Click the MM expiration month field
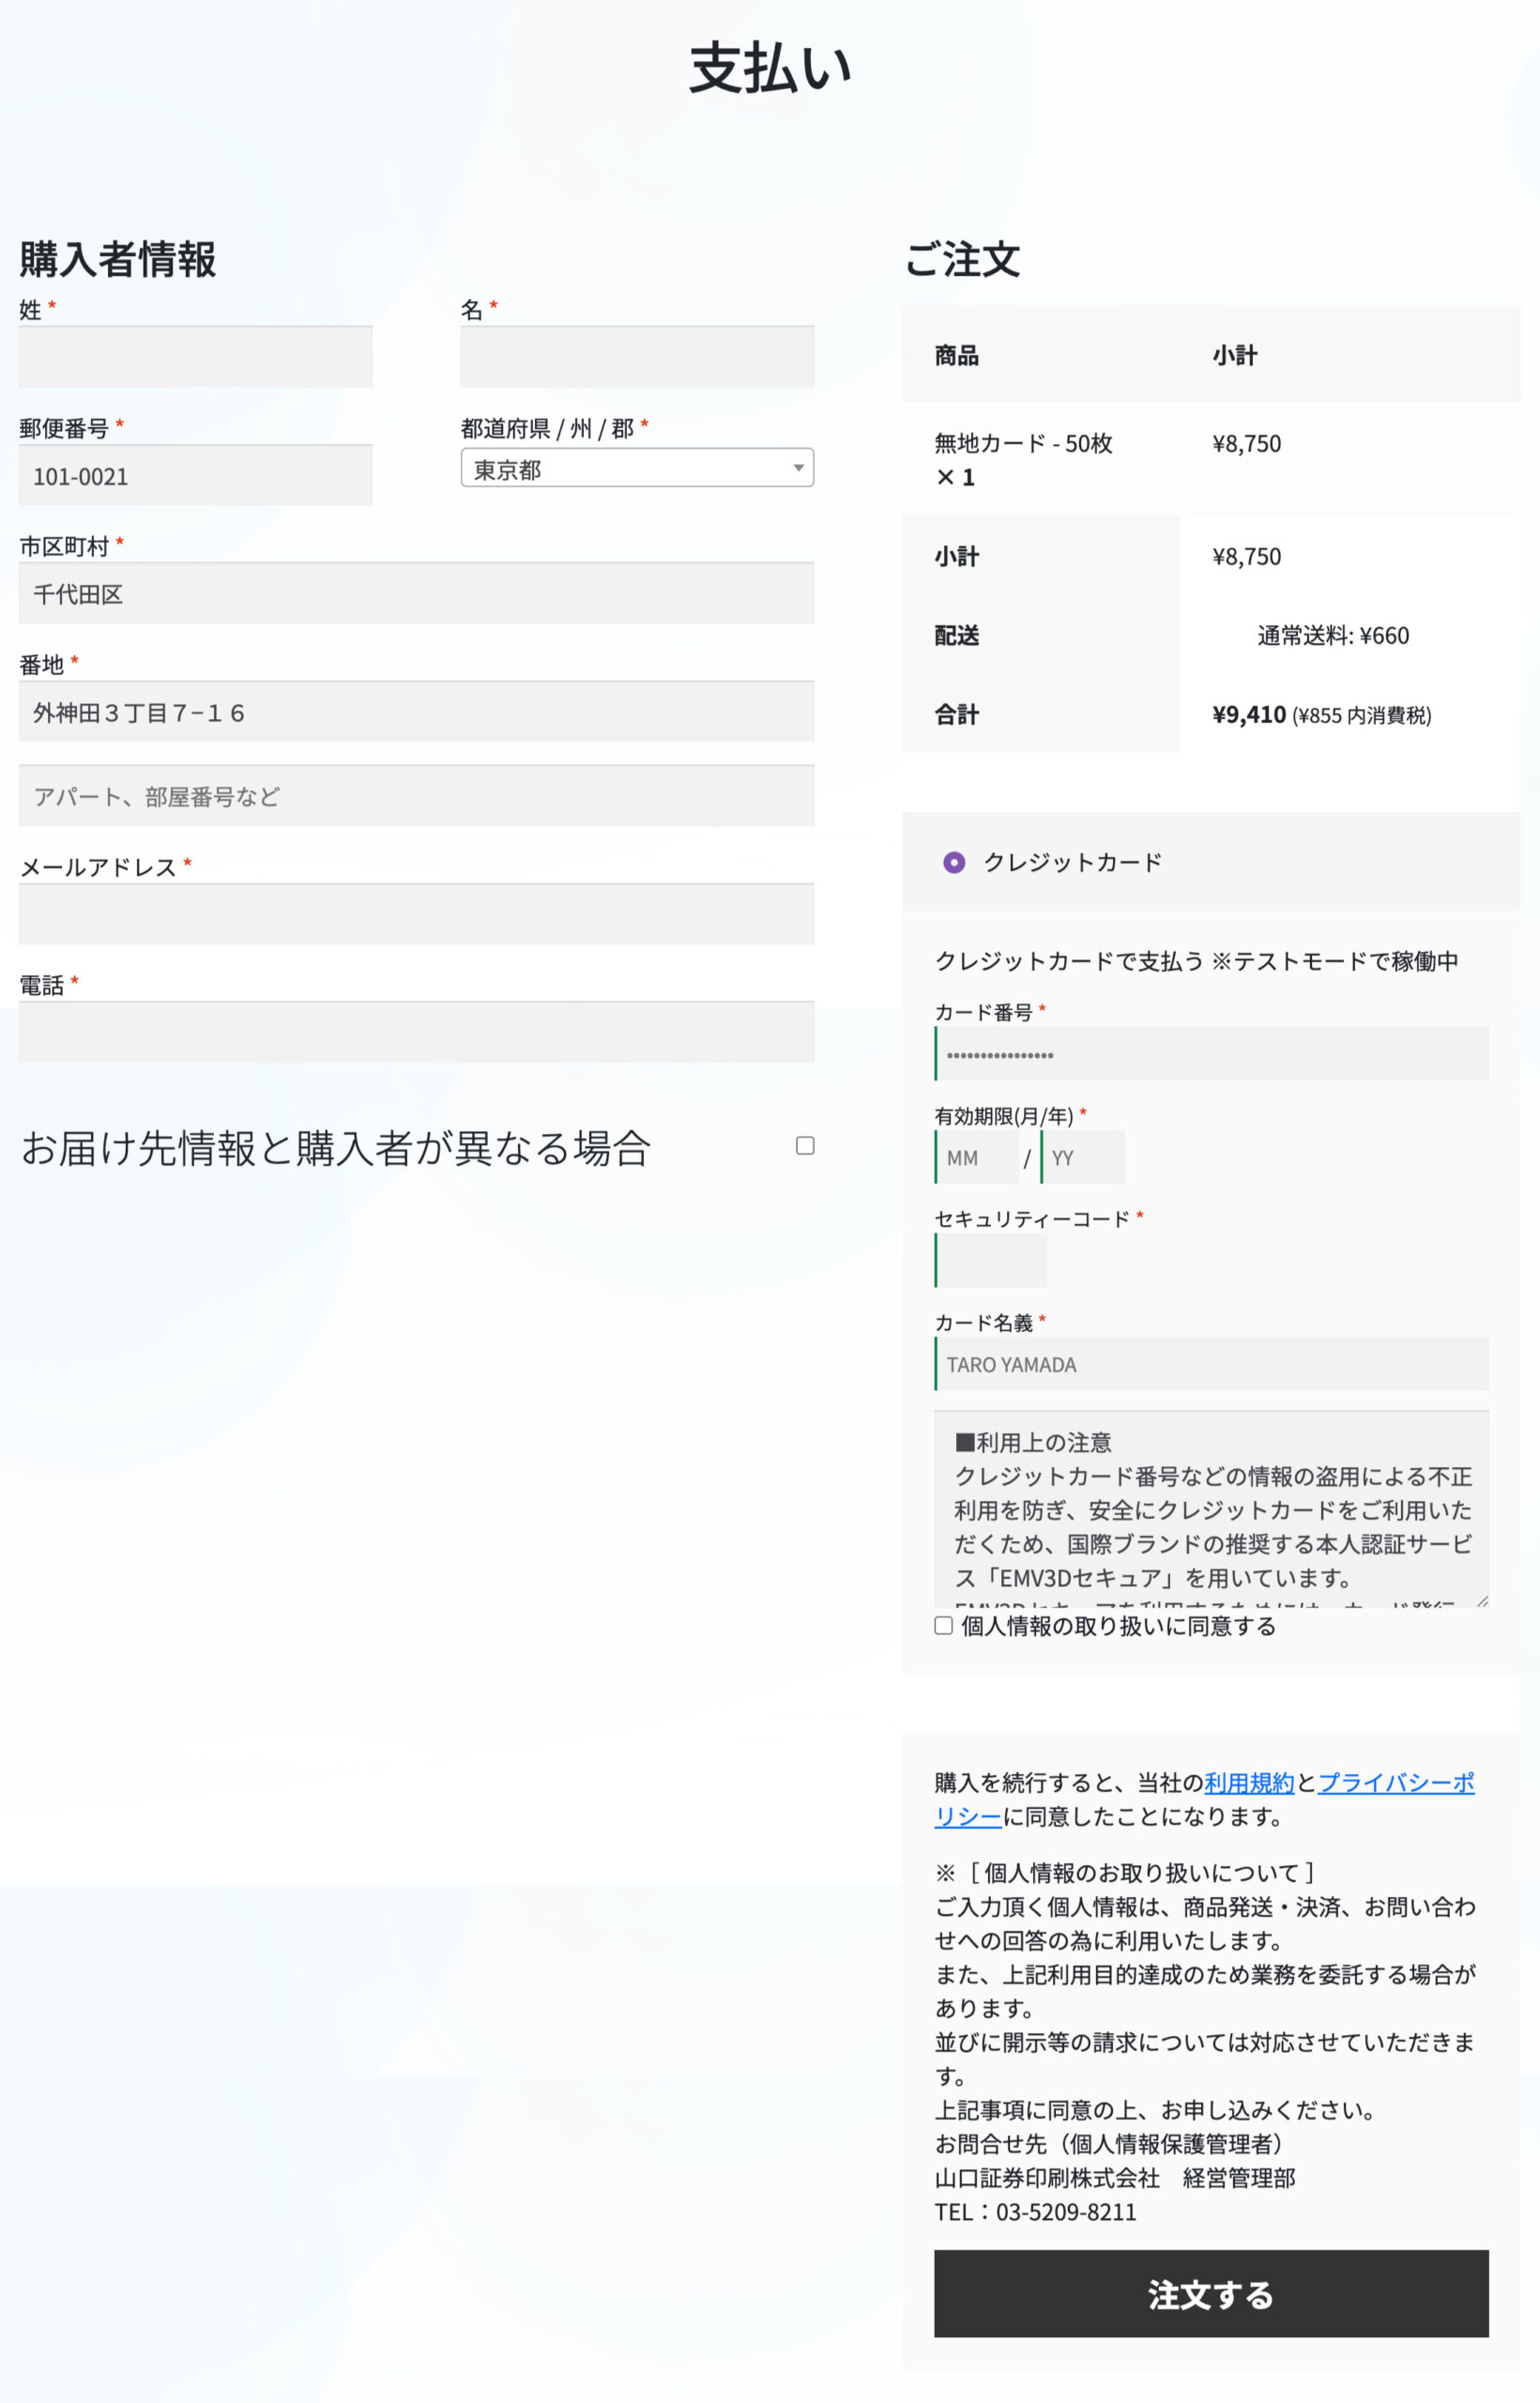The height and width of the screenshot is (2403, 1540). click(977, 1156)
